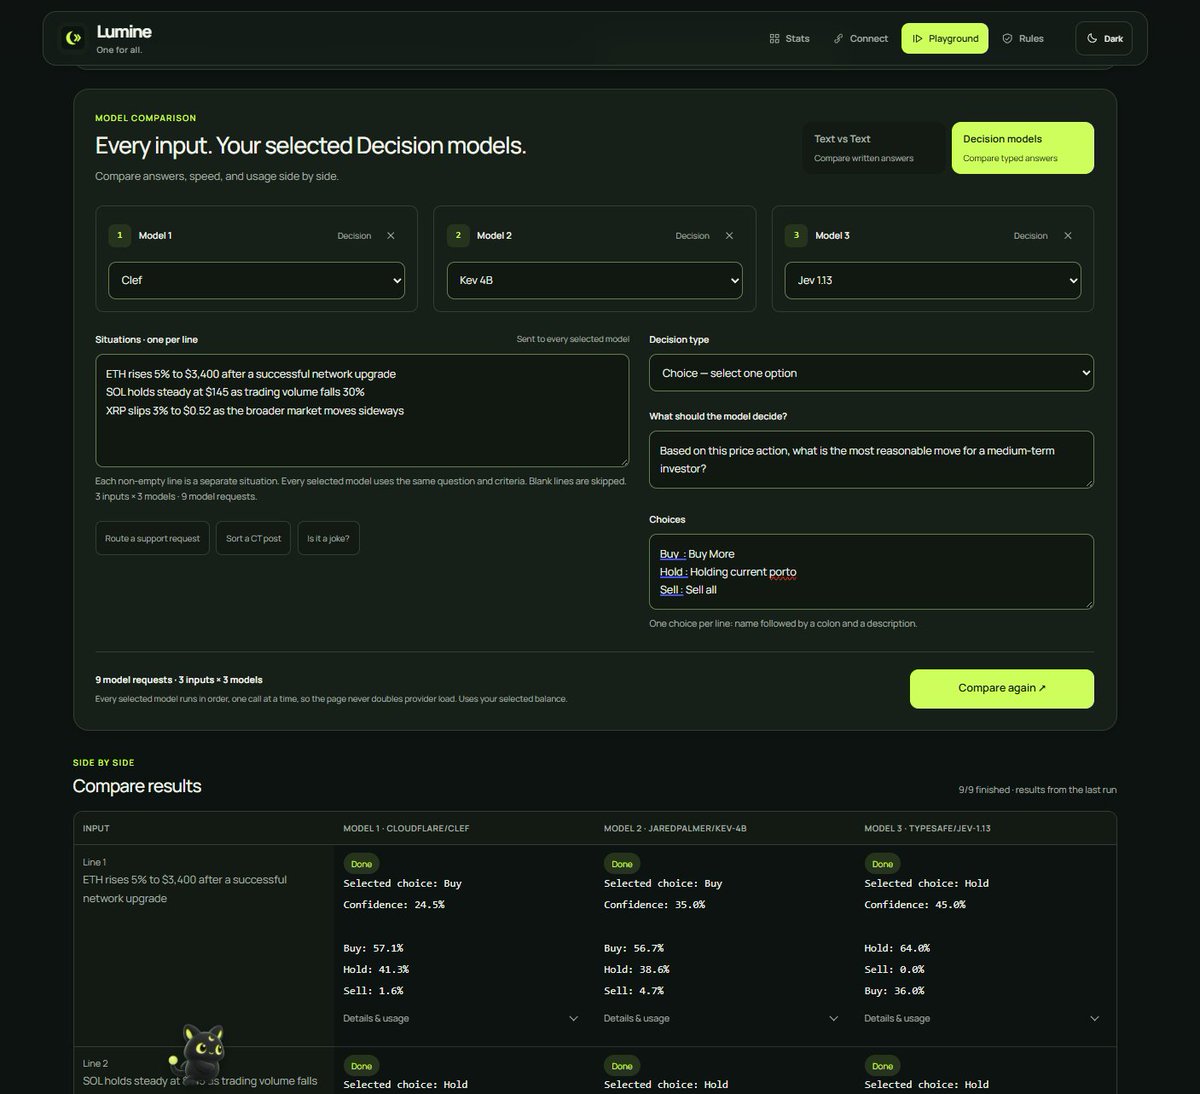This screenshot has width=1200, height=1094.
Task: Click 'Confidence: 45.0%' text
Action: pyautogui.click(x=915, y=905)
